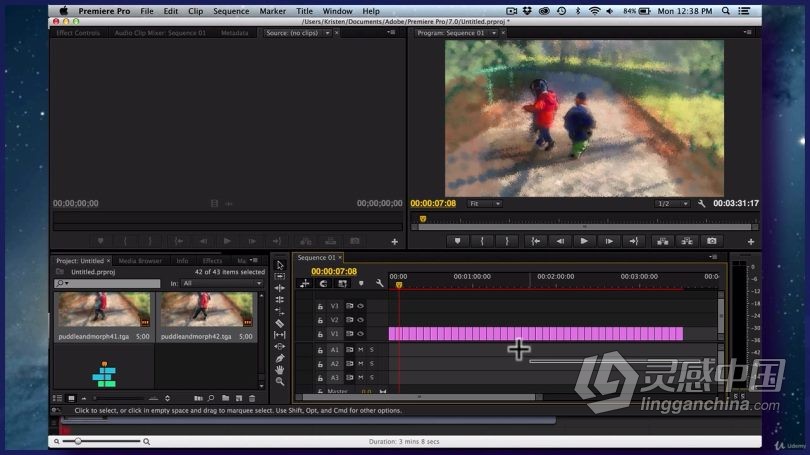Toggle V1 track output eye

pyautogui.click(x=361, y=334)
